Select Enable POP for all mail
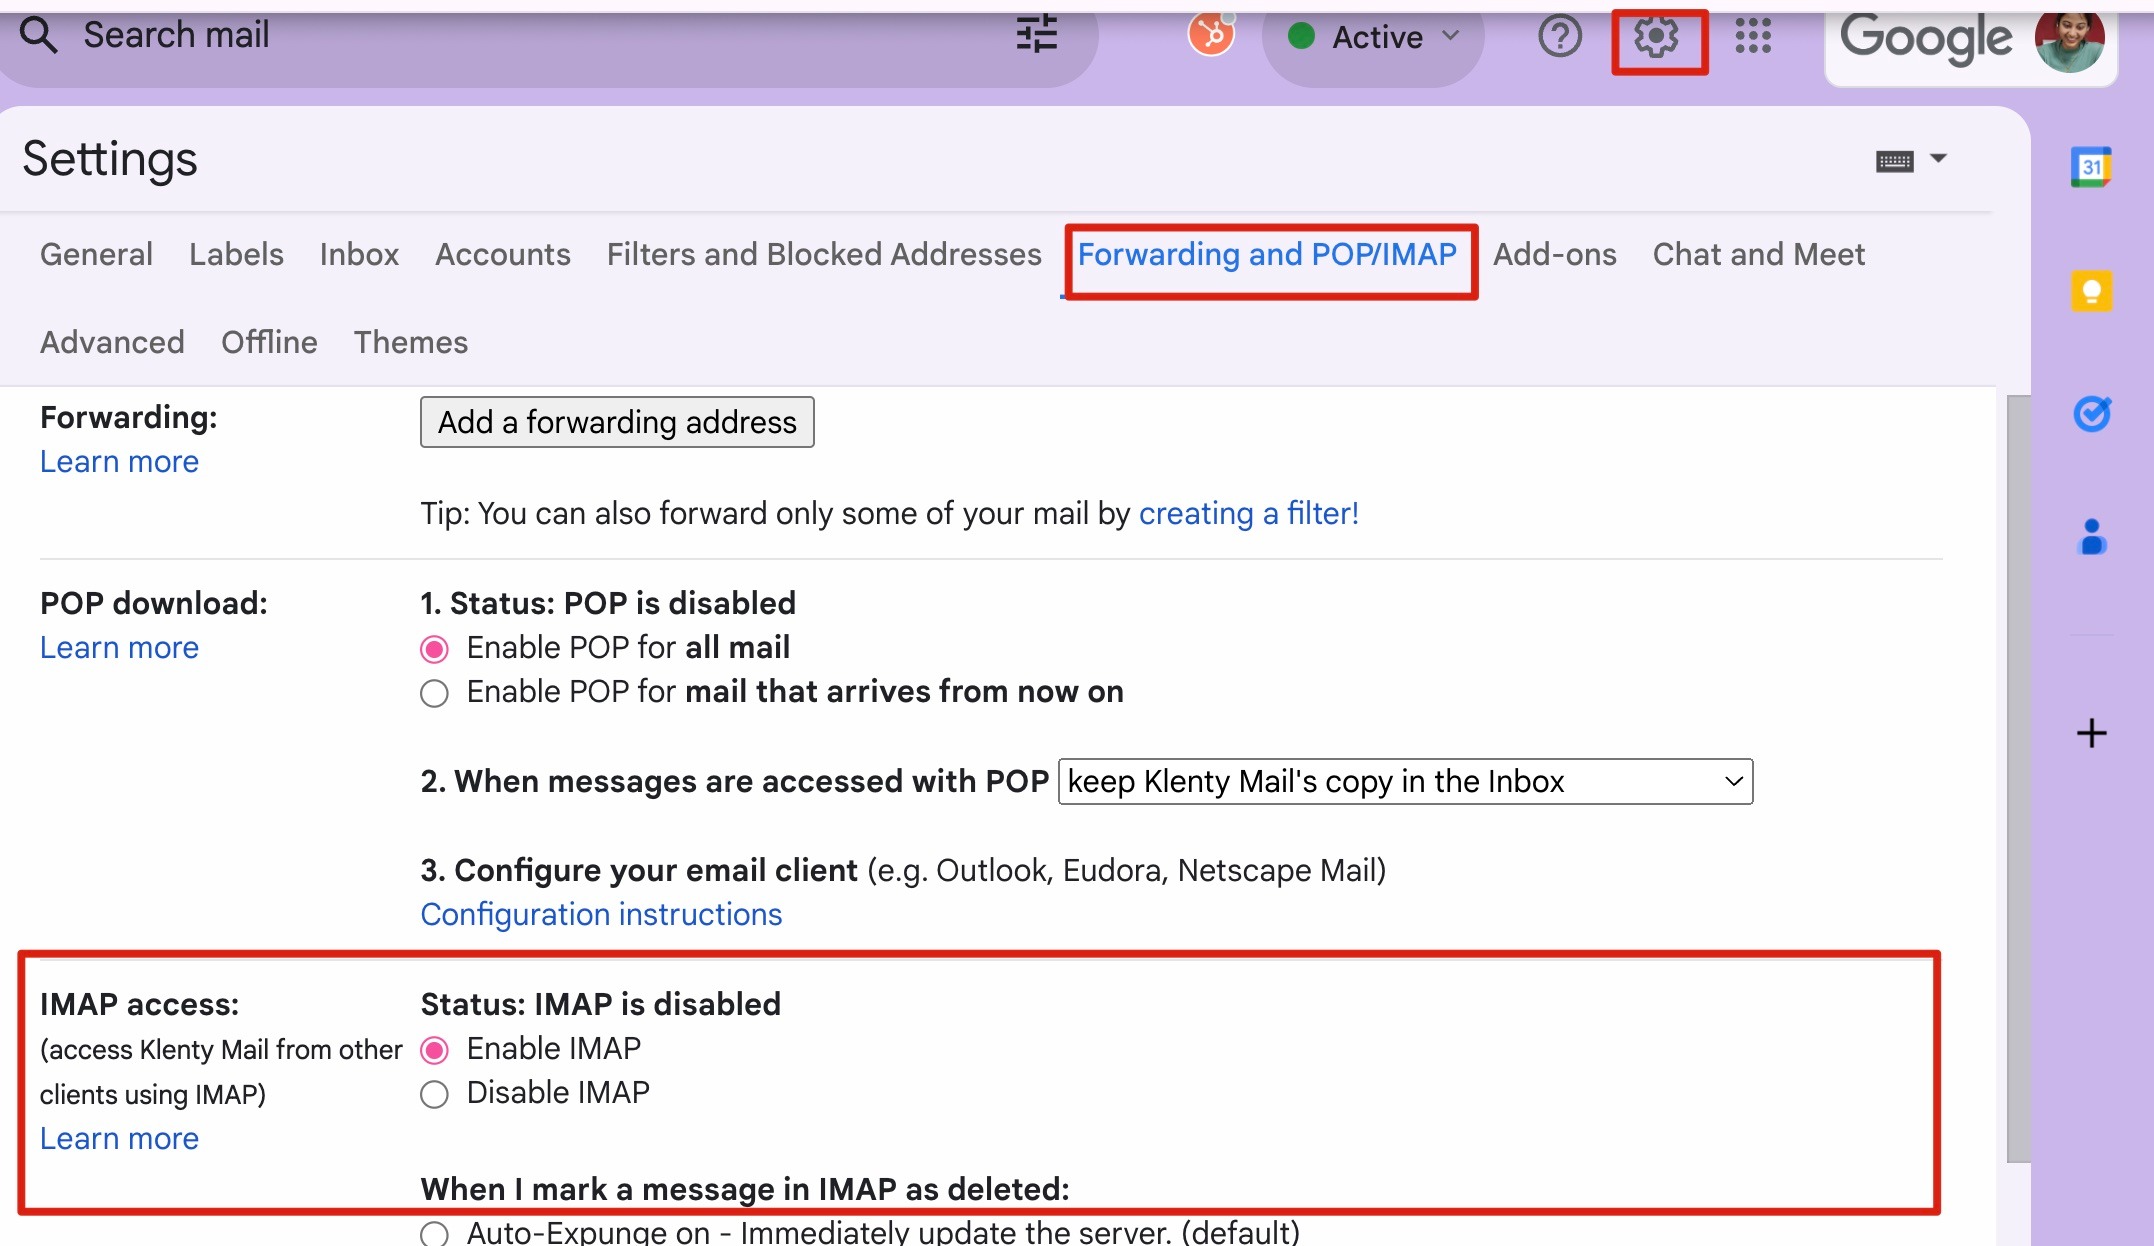2154x1246 pixels. coord(434,649)
